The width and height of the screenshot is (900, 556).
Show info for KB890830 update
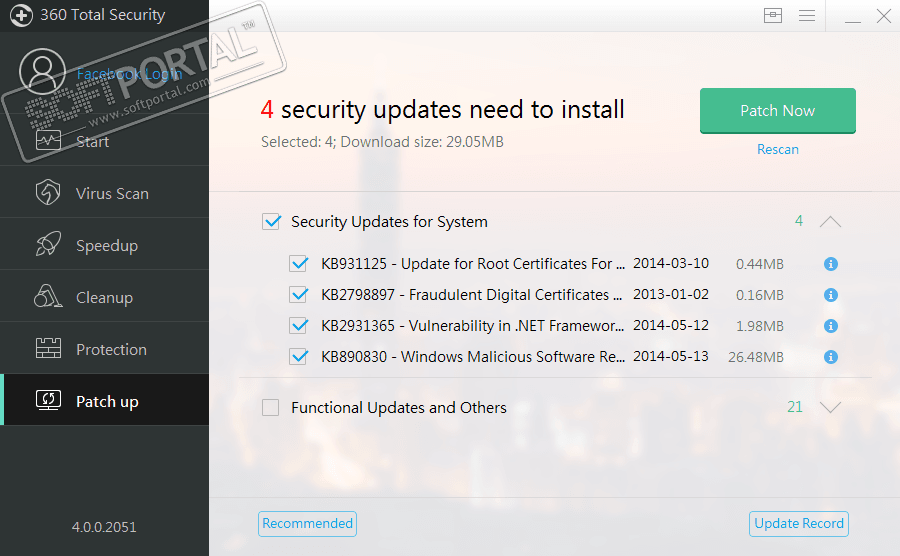(831, 357)
